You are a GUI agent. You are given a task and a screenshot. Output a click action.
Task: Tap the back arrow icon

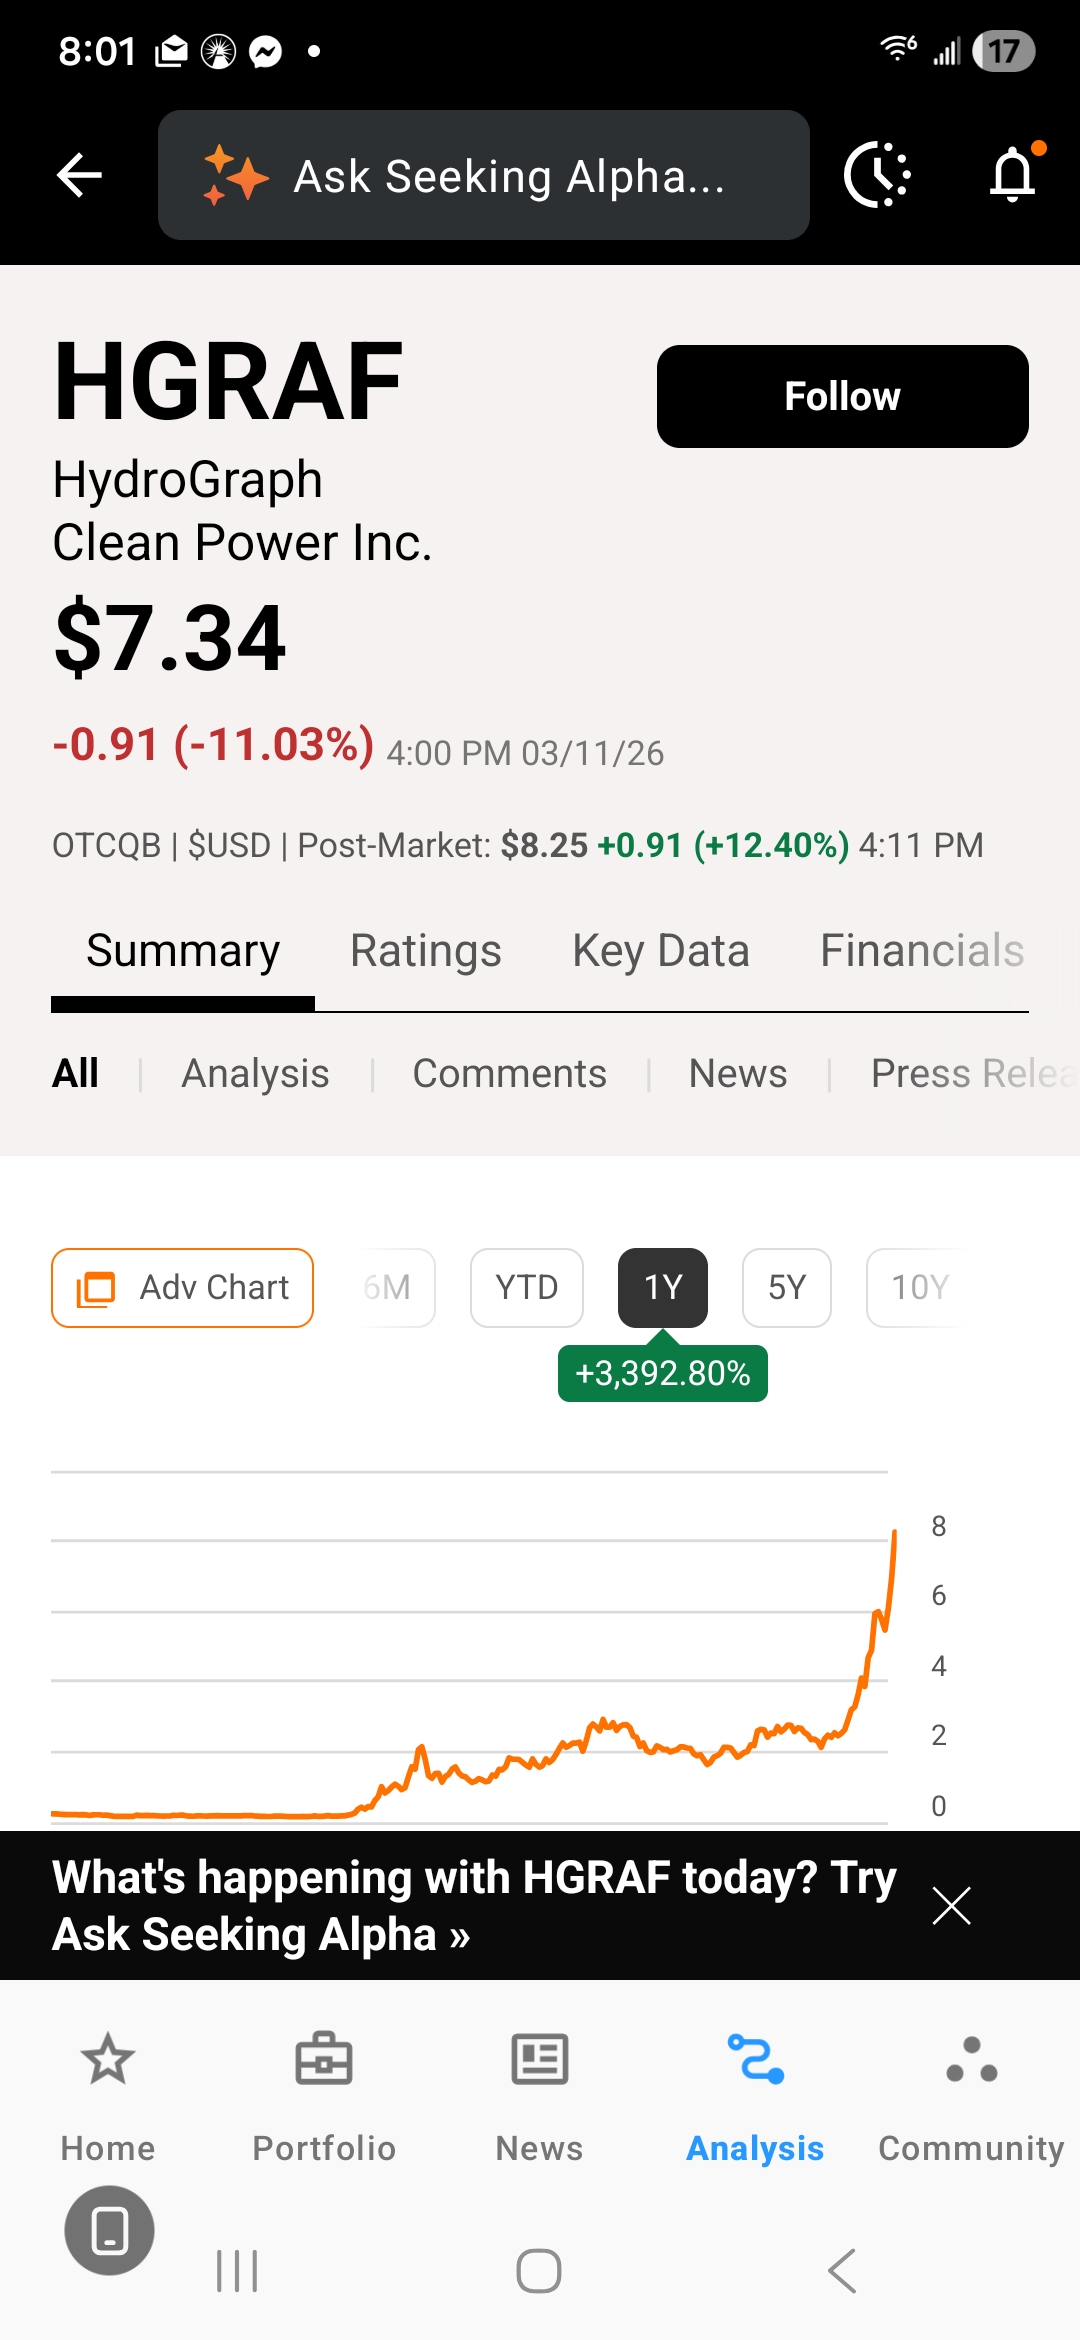coord(80,176)
